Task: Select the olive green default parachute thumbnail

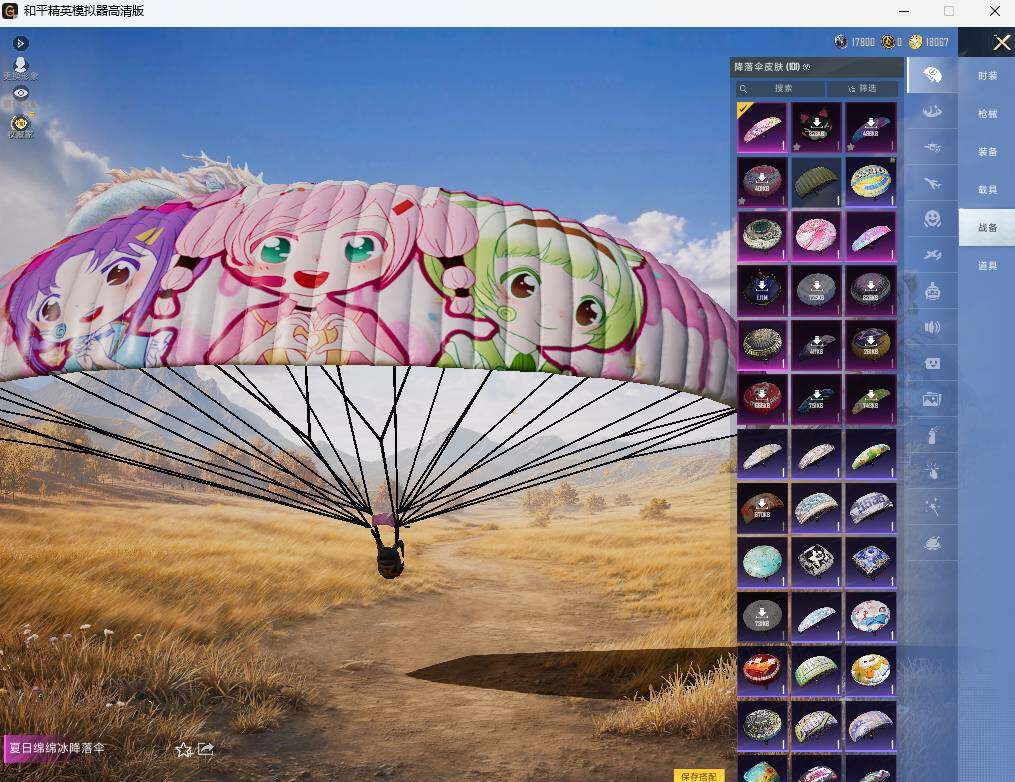Action: click(816, 182)
